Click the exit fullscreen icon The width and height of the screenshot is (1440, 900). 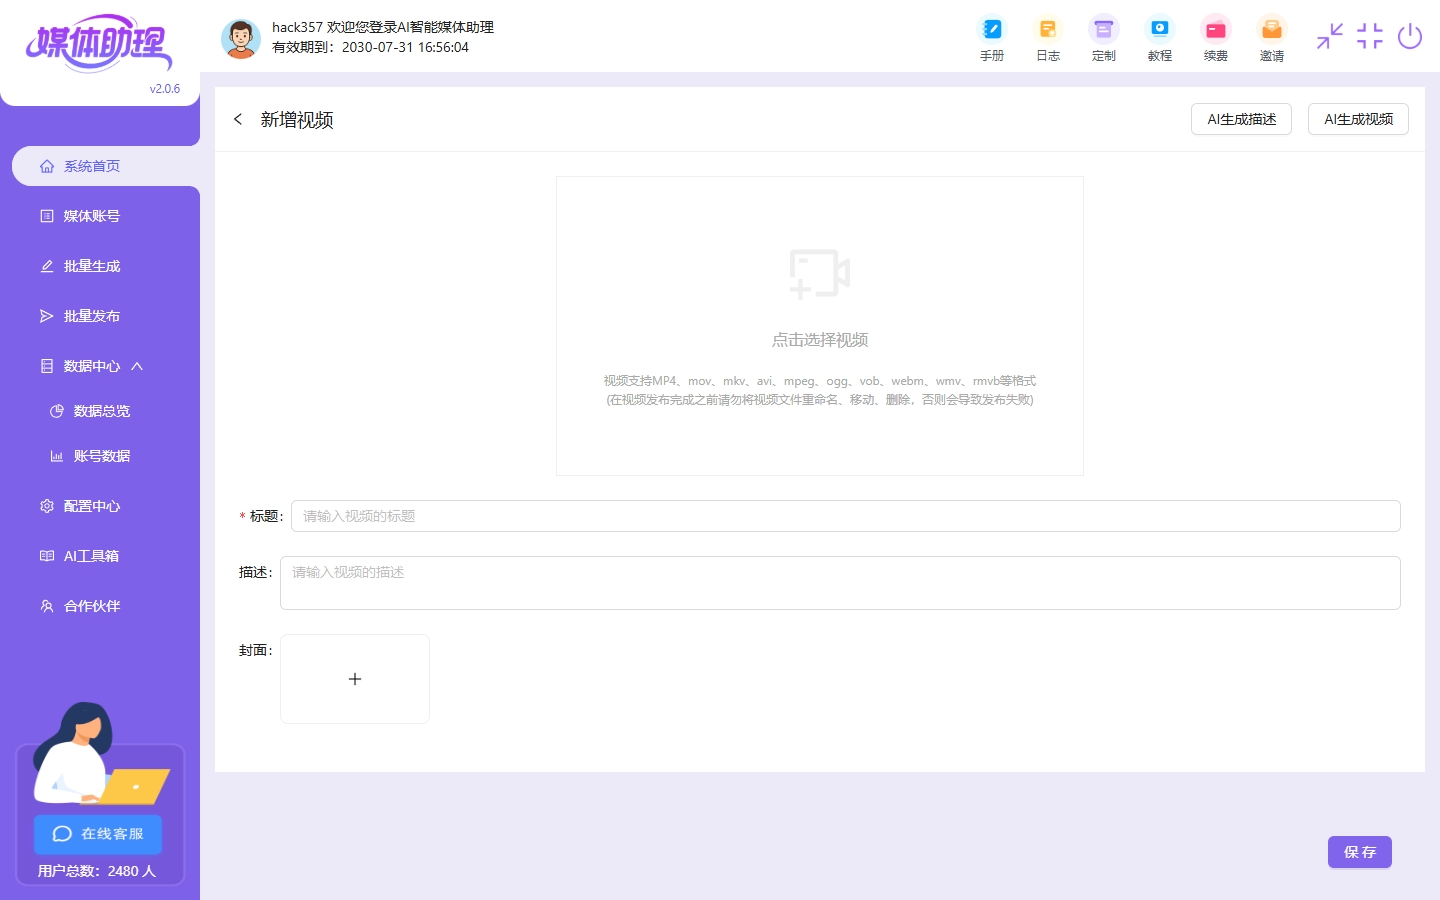click(1369, 37)
